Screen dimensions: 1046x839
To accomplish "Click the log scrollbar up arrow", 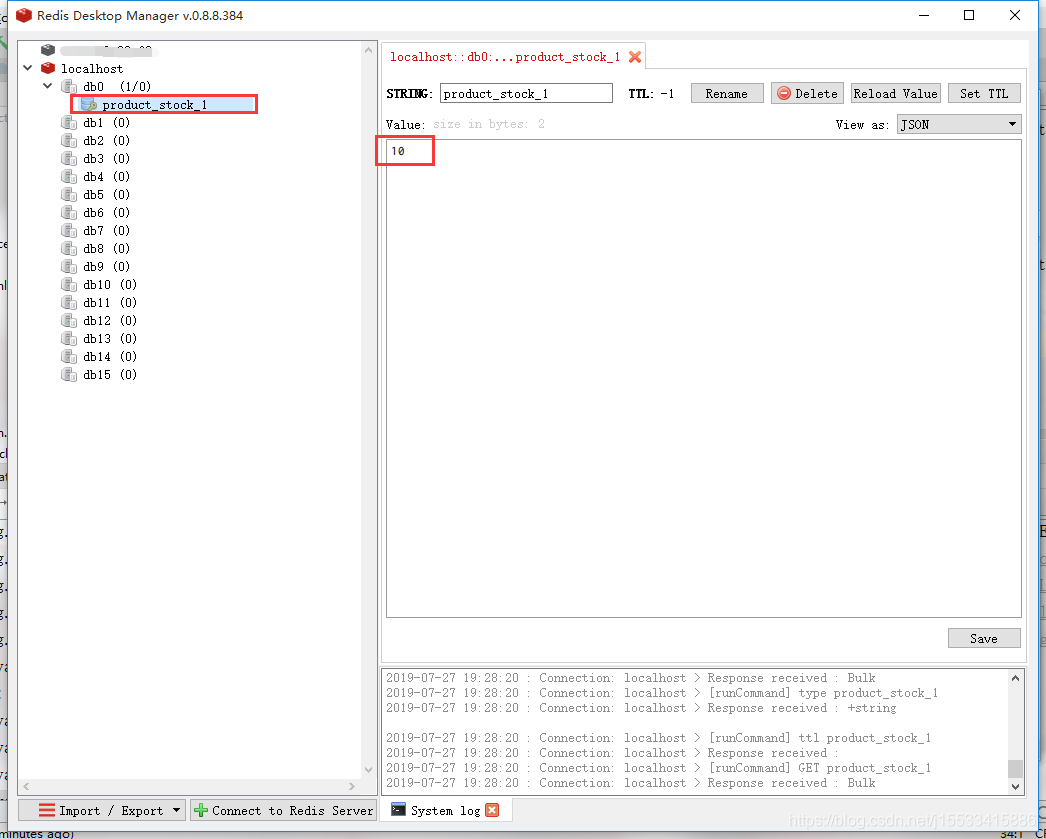I will [1015, 678].
